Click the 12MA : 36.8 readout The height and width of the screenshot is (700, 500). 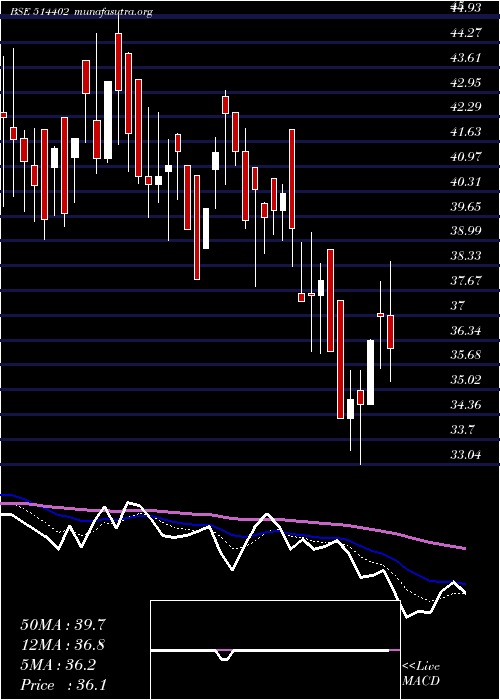pyautogui.click(x=63, y=645)
